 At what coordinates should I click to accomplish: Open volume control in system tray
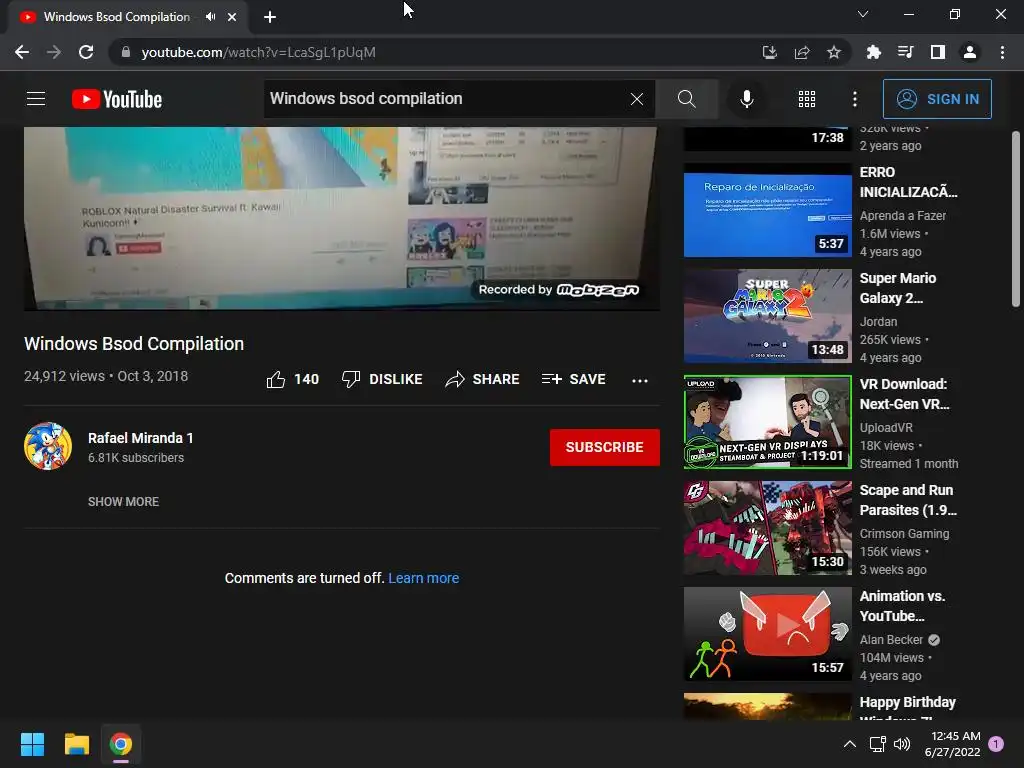902,744
